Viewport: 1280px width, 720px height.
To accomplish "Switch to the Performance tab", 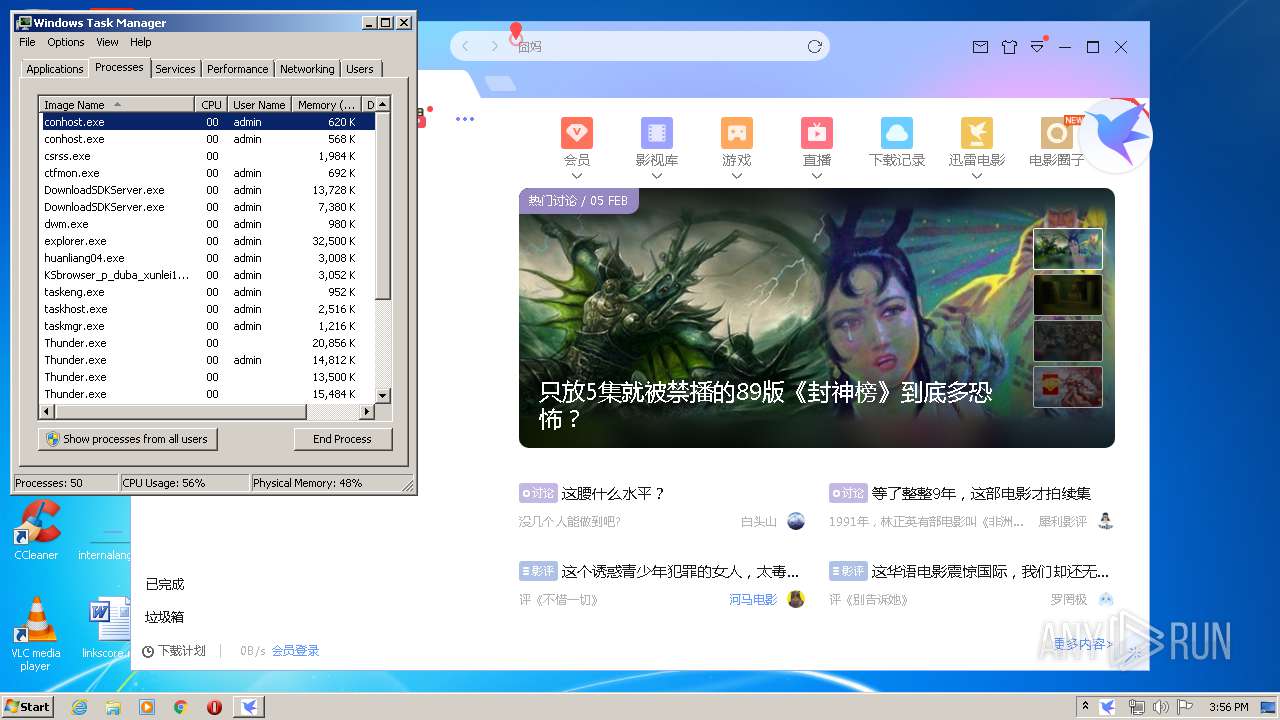I will click(238, 69).
